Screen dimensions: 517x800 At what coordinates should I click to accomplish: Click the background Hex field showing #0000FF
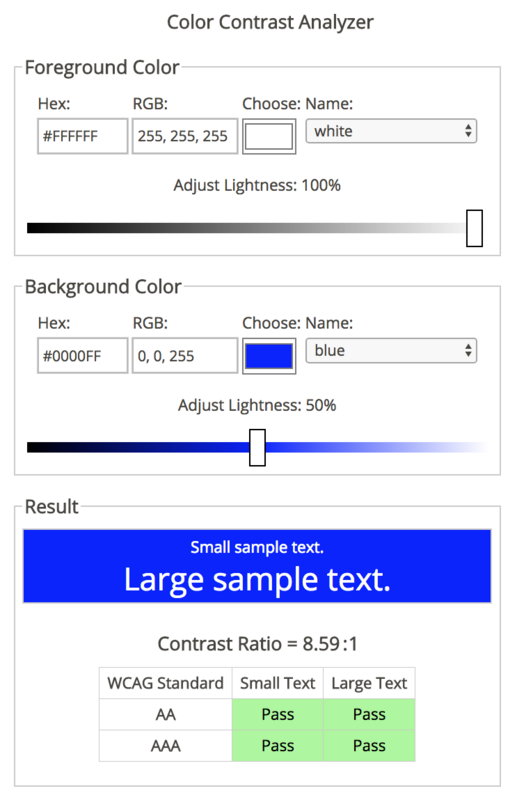tap(83, 356)
